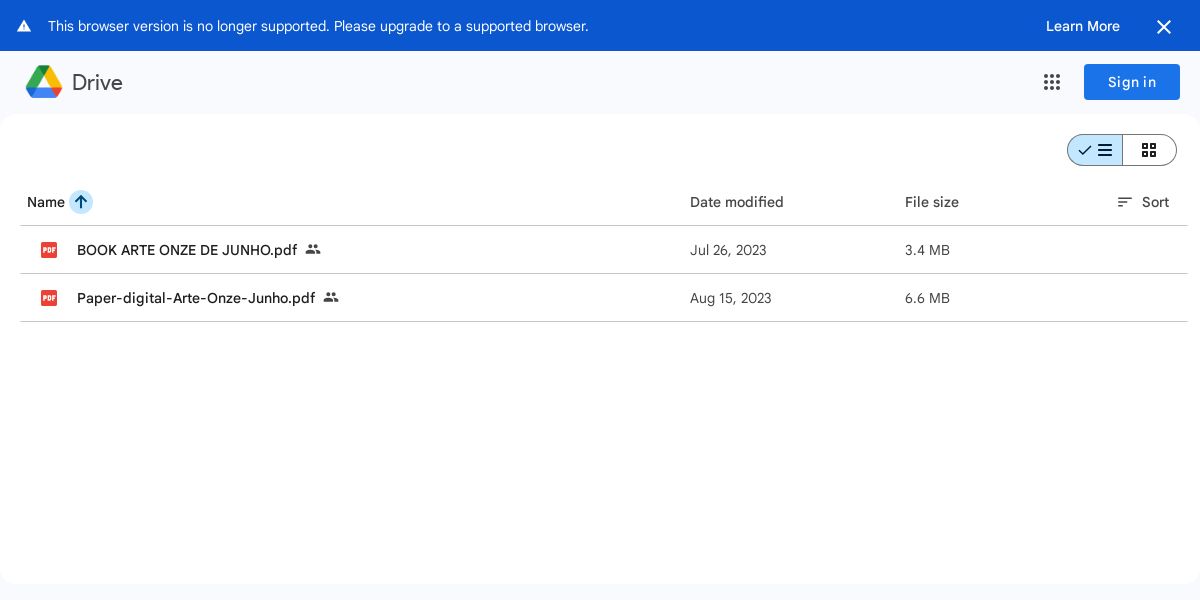Viewport: 1200px width, 600px height.
Task: Click the Sign in button
Action: coord(1131,82)
